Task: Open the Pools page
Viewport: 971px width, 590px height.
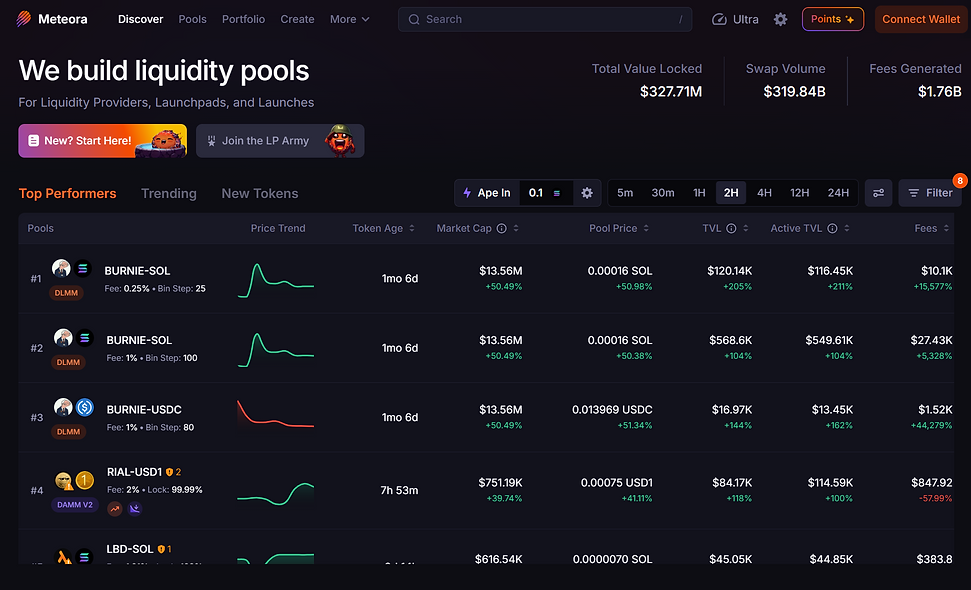Action: [193, 19]
